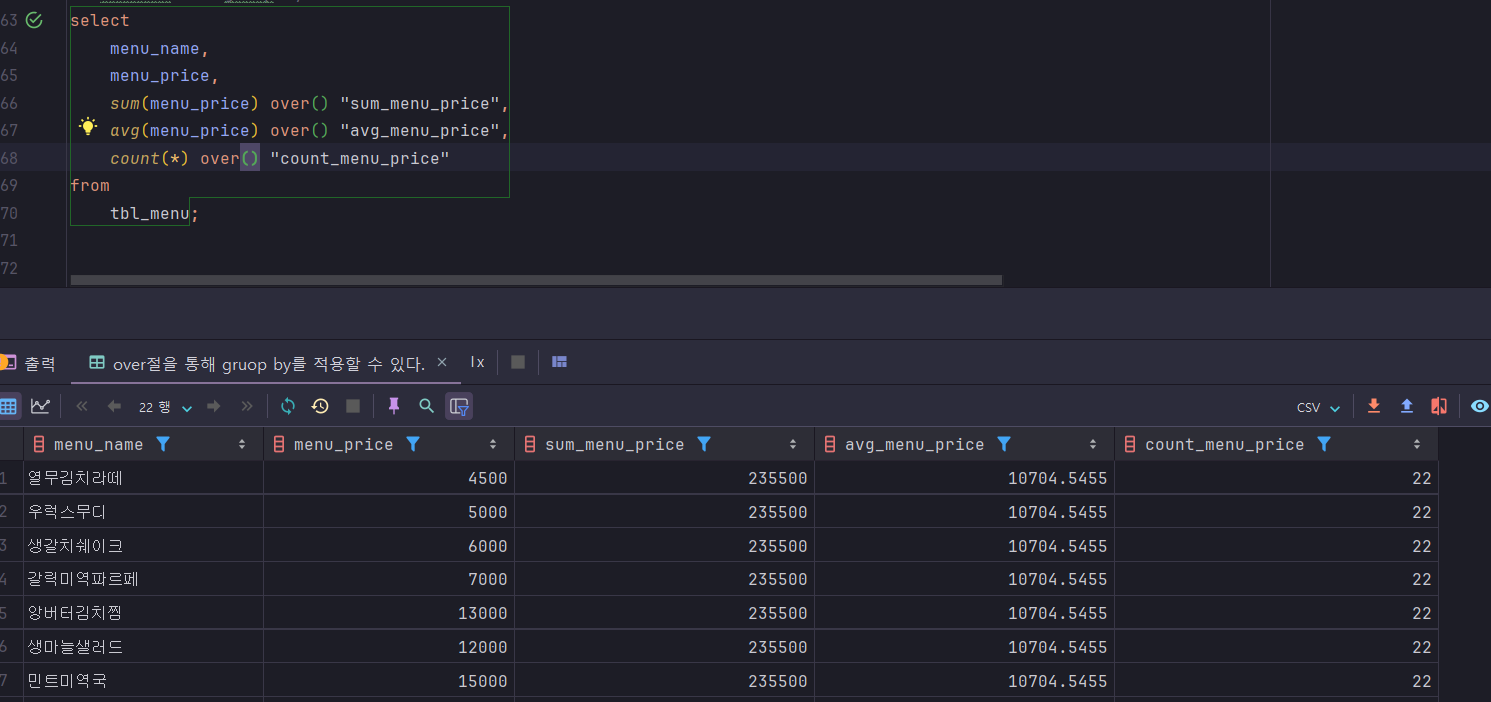Click the sort arrows on count_menu_price column
Screen dimensions: 1491x702
1417,444
